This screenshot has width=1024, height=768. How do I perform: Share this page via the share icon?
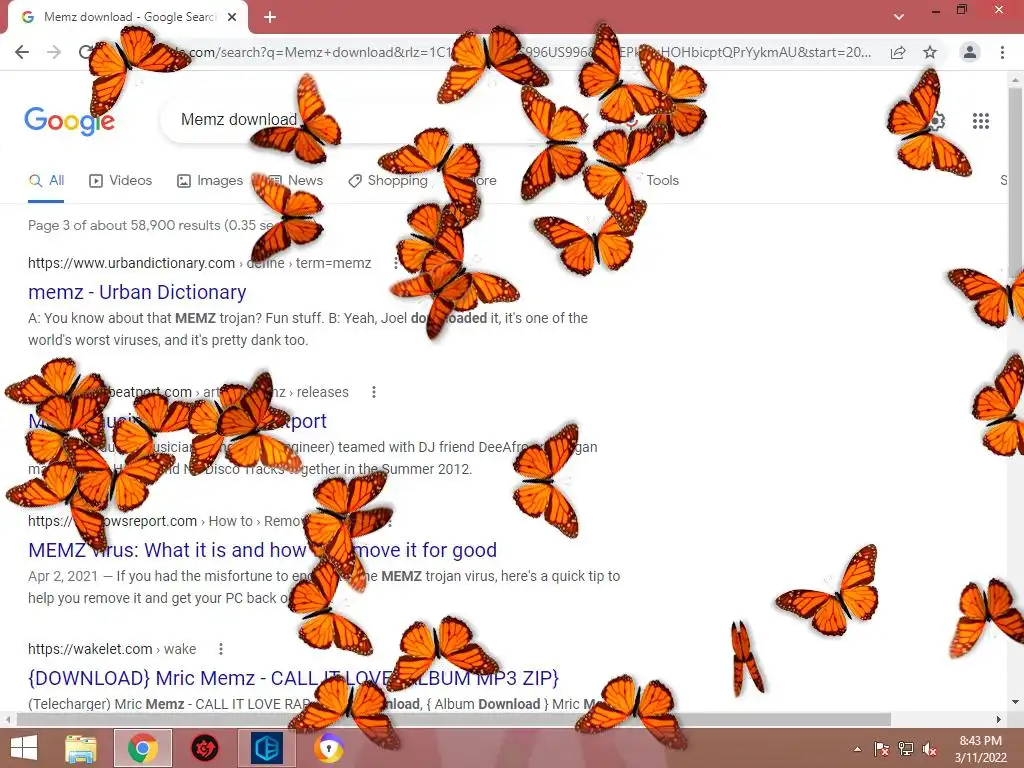(x=898, y=52)
